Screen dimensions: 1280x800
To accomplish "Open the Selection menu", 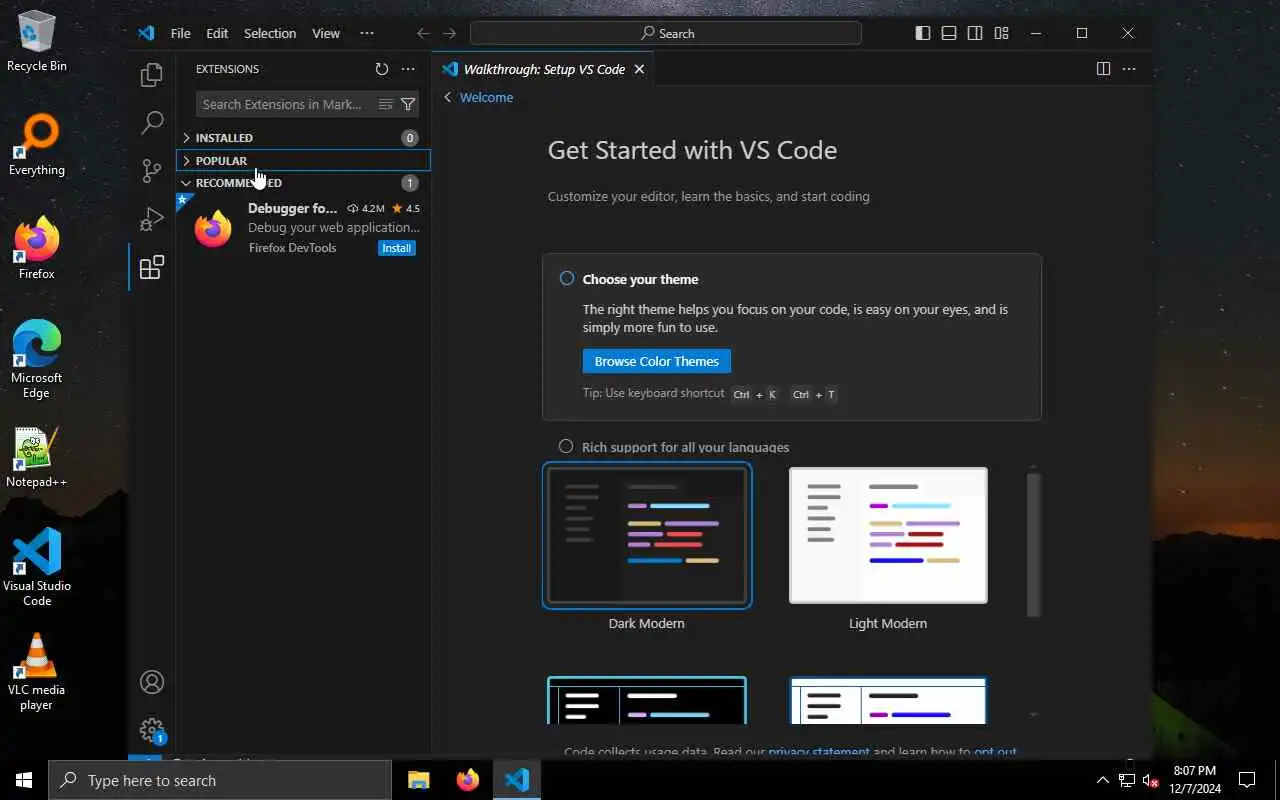I will (x=270, y=33).
